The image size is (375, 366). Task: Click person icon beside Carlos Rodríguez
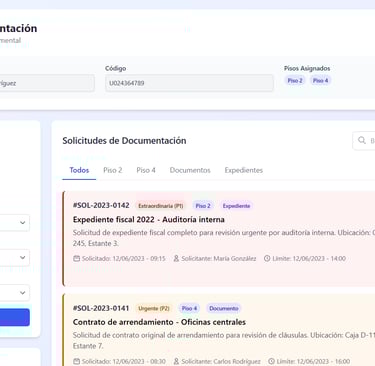click(x=176, y=361)
